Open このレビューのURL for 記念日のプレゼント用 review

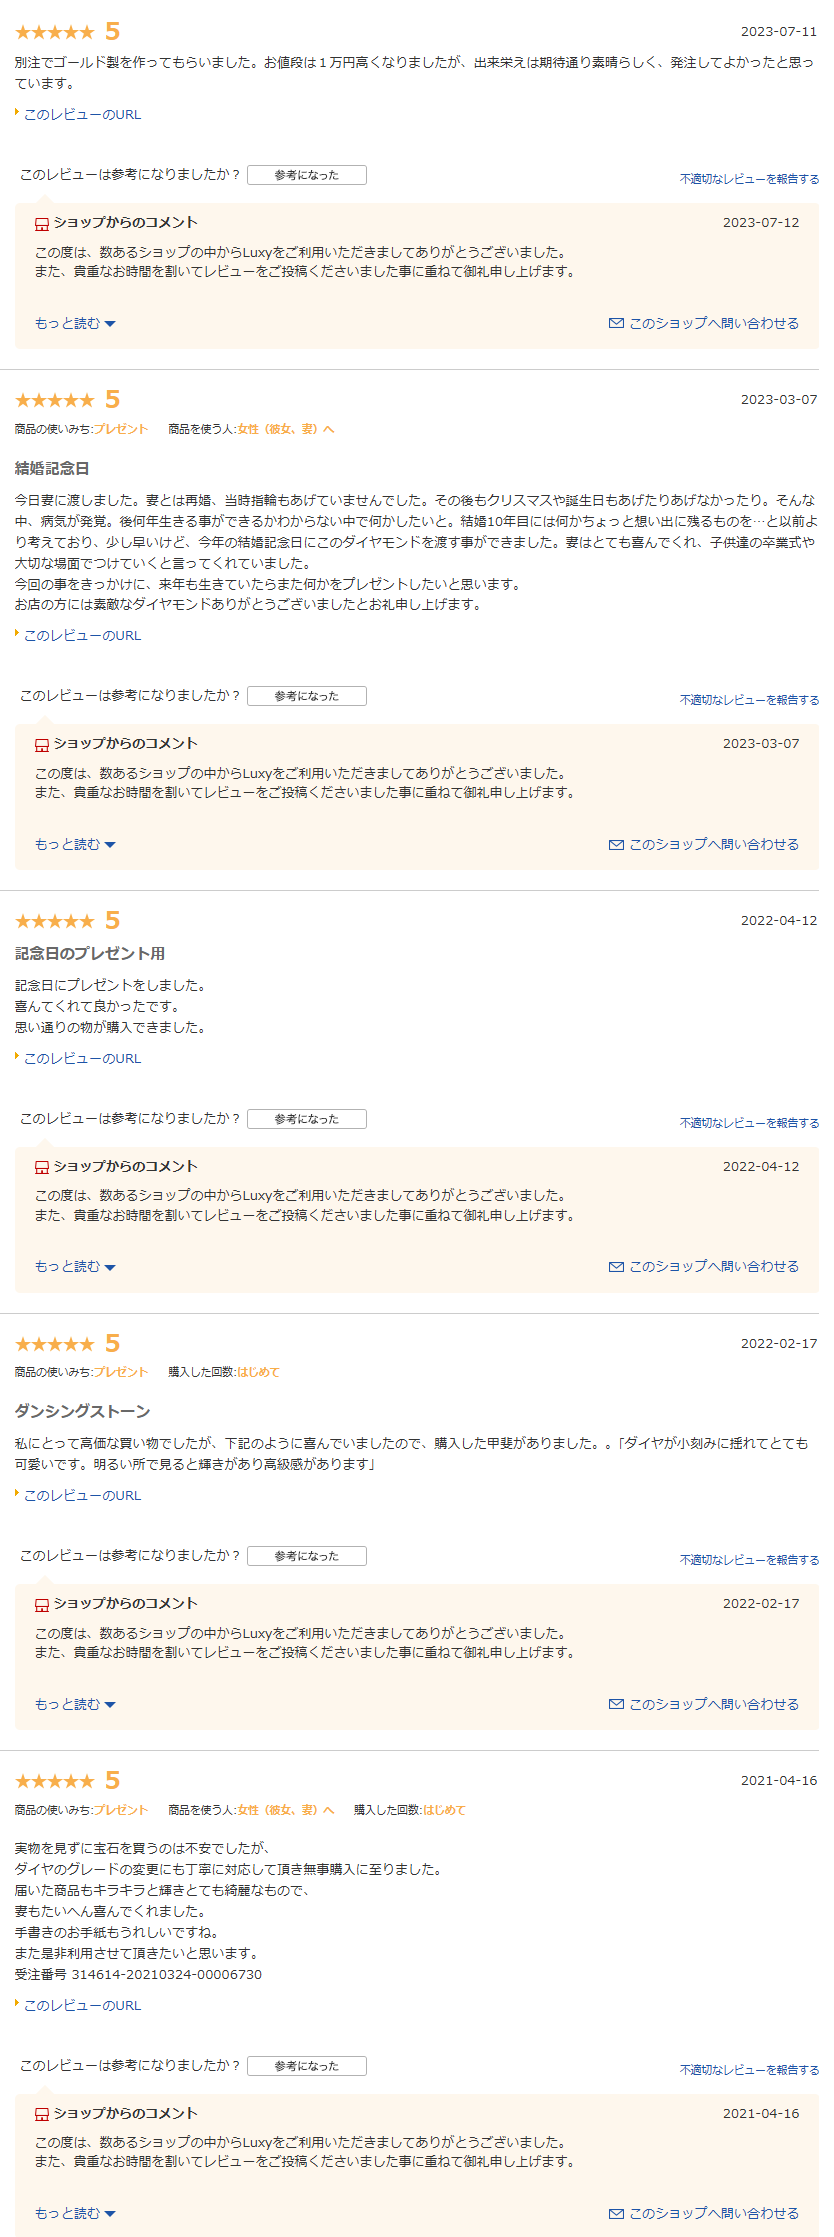(x=82, y=1058)
